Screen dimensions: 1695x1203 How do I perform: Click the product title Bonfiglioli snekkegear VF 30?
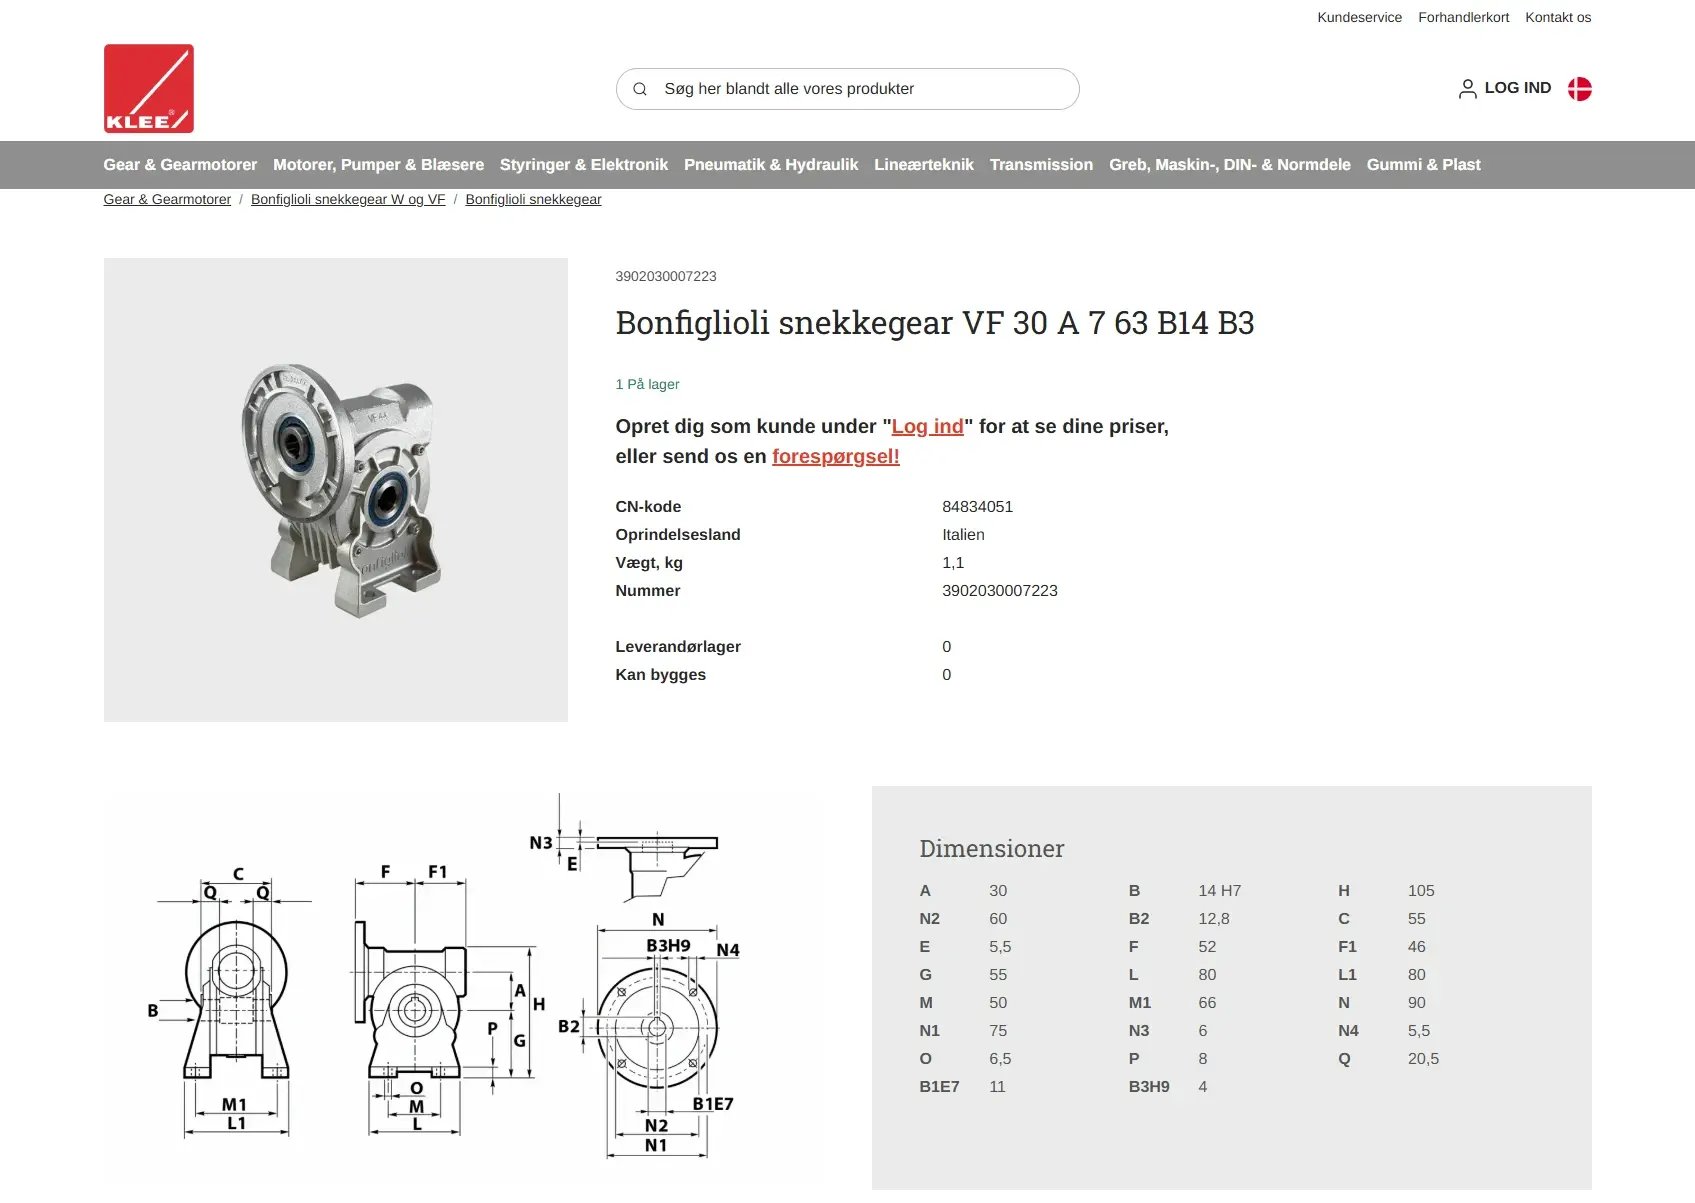pos(934,323)
